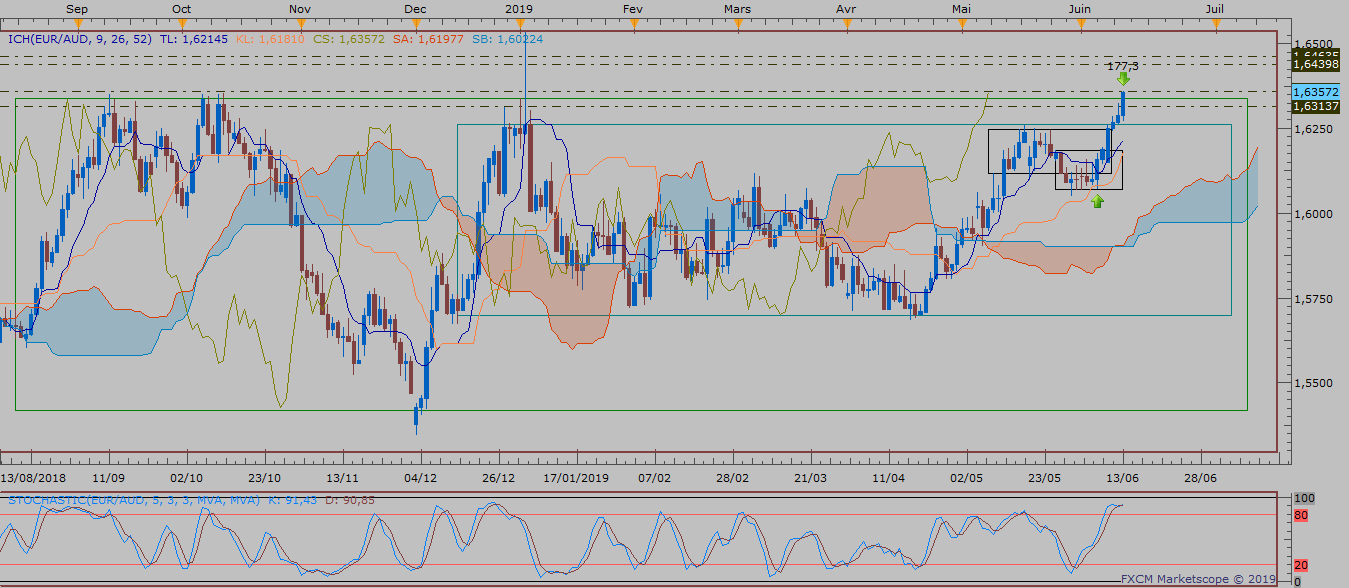Screen dimensions: 1349x588
Task: Click the 21/03 date label
Action: click(x=811, y=478)
